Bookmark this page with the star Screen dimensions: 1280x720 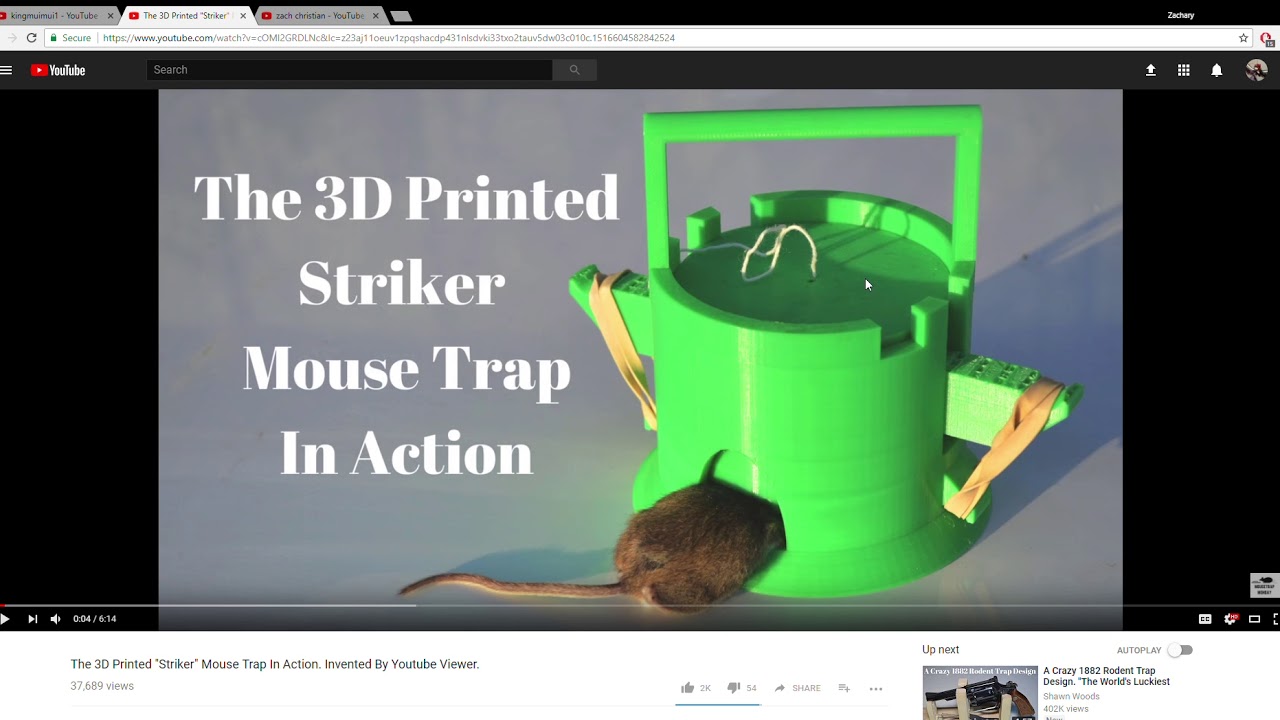pyautogui.click(x=1243, y=38)
